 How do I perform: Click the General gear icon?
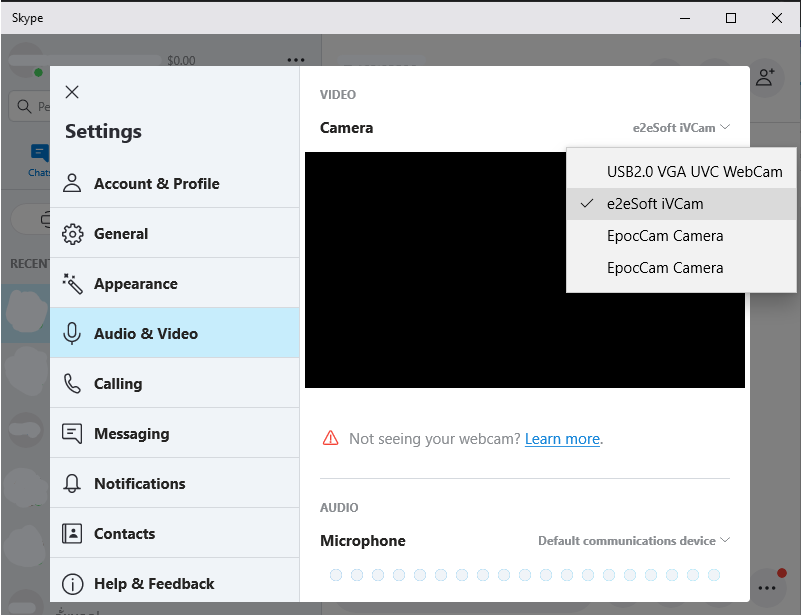(72, 234)
